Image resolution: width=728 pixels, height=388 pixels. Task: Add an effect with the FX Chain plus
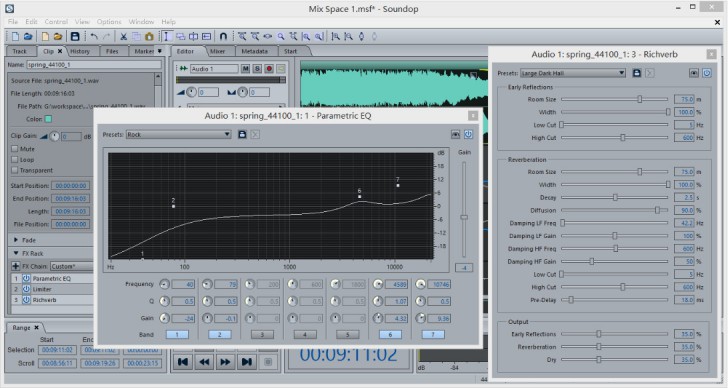point(16,266)
